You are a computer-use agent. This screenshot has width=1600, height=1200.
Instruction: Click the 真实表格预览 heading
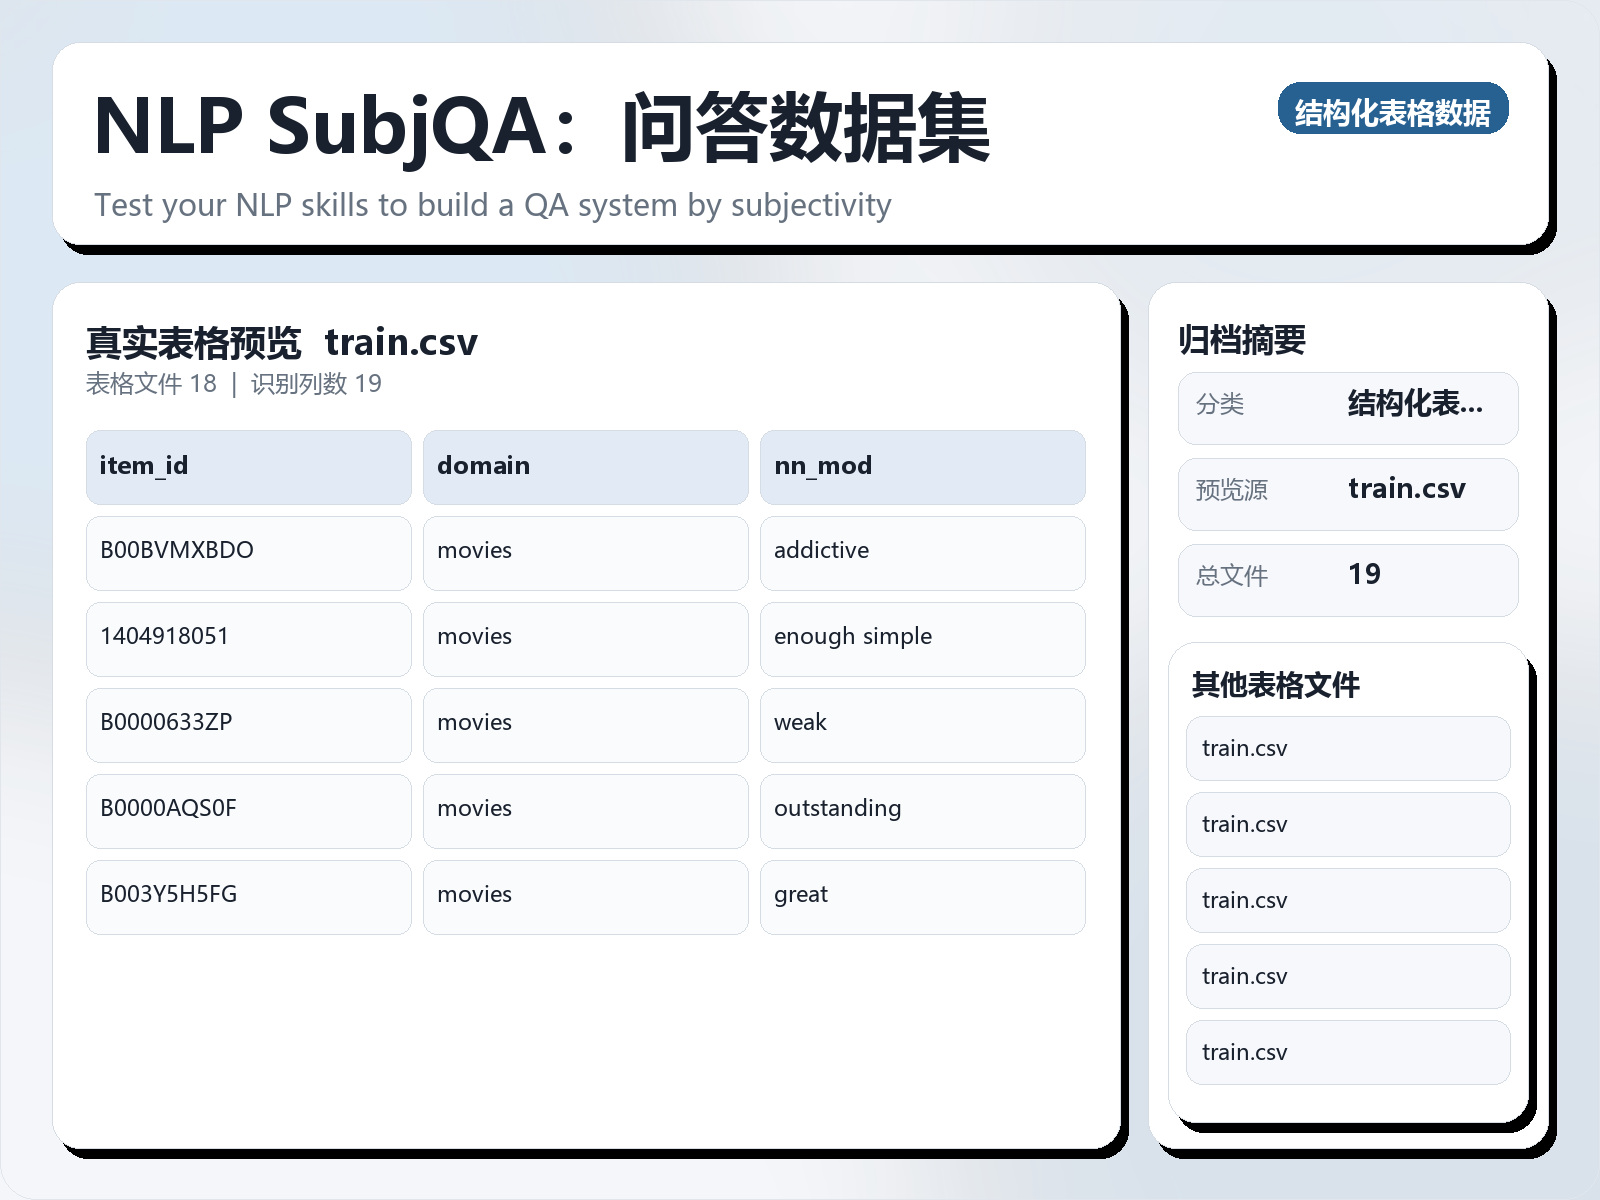tap(193, 342)
